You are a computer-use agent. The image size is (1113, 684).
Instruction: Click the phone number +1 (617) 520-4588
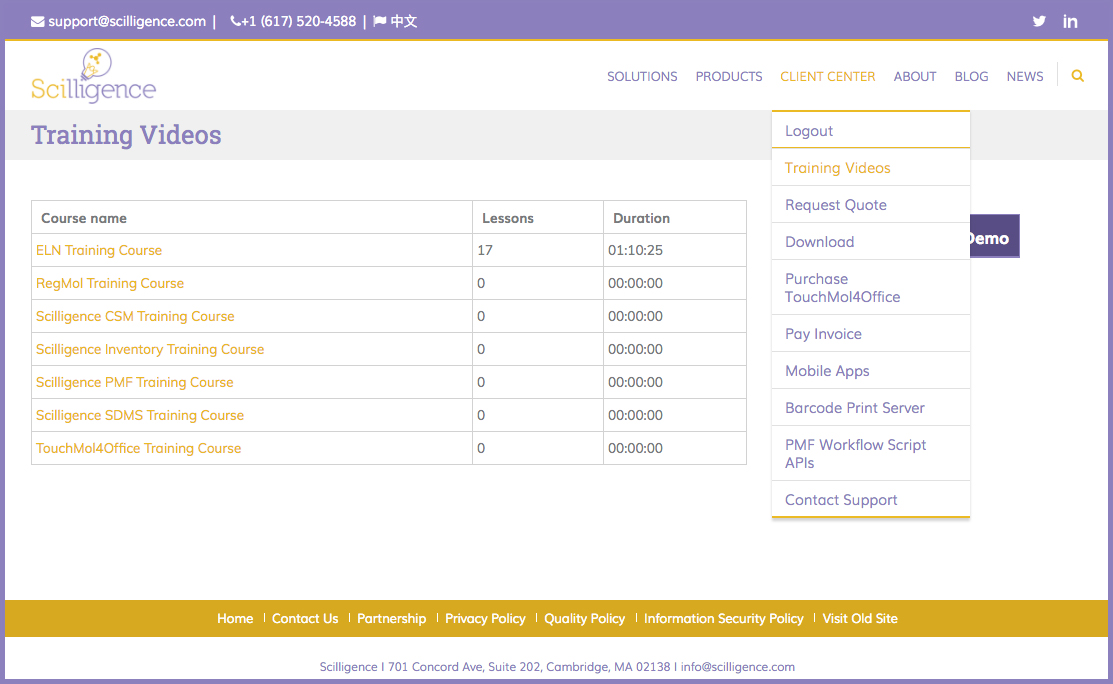click(298, 21)
